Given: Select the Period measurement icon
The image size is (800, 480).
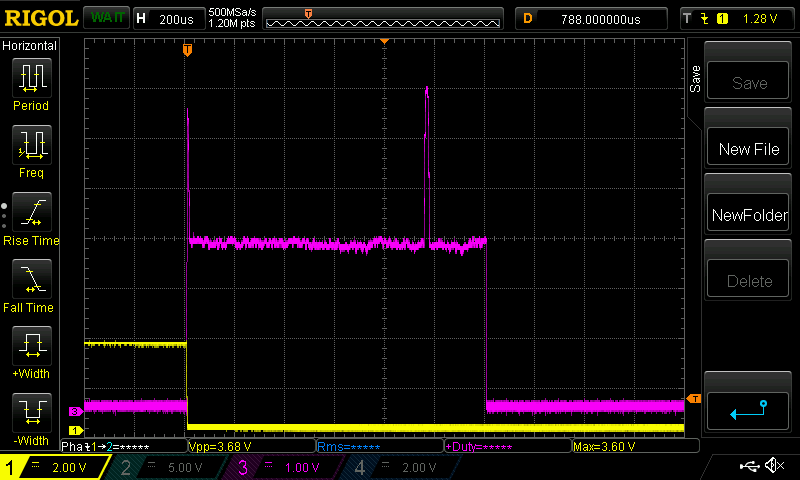Looking at the screenshot, I should 31,78.
